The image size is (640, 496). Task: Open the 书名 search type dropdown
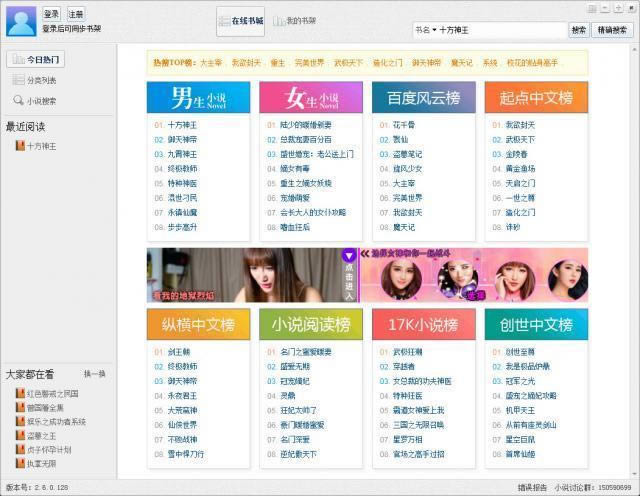pyautogui.click(x=426, y=30)
